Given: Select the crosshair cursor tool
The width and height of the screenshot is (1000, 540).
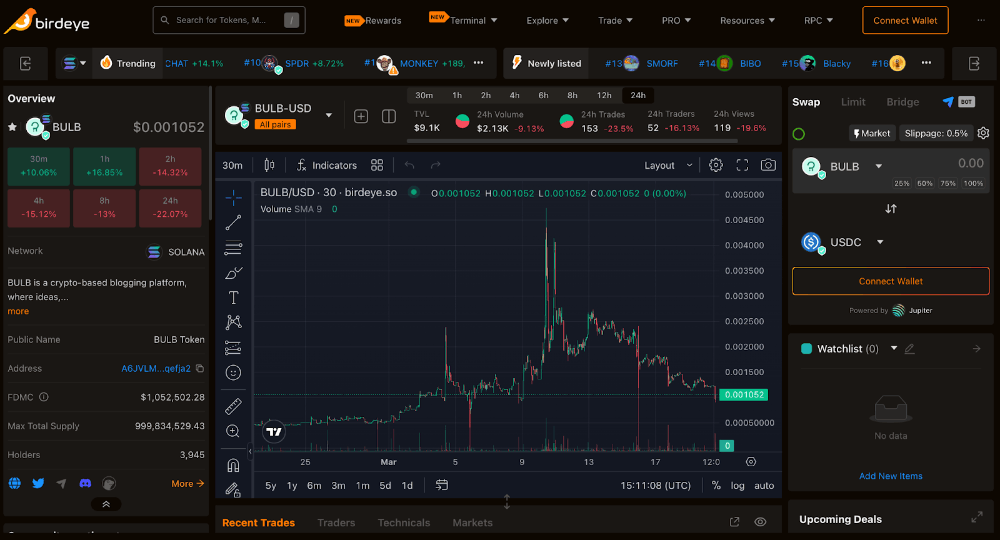Looking at the screenshot, I should click(233, 198).
